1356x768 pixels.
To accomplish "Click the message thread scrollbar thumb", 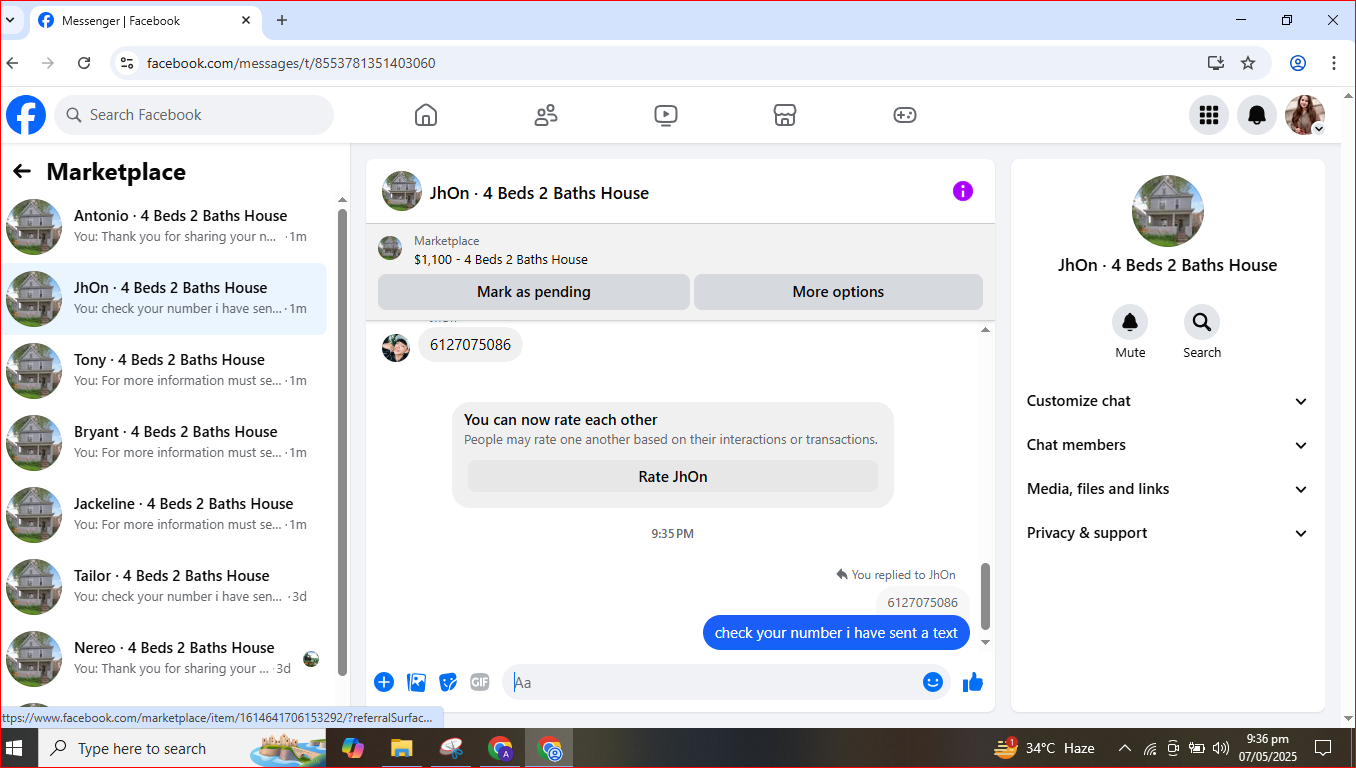I will [x=985, y=595].
